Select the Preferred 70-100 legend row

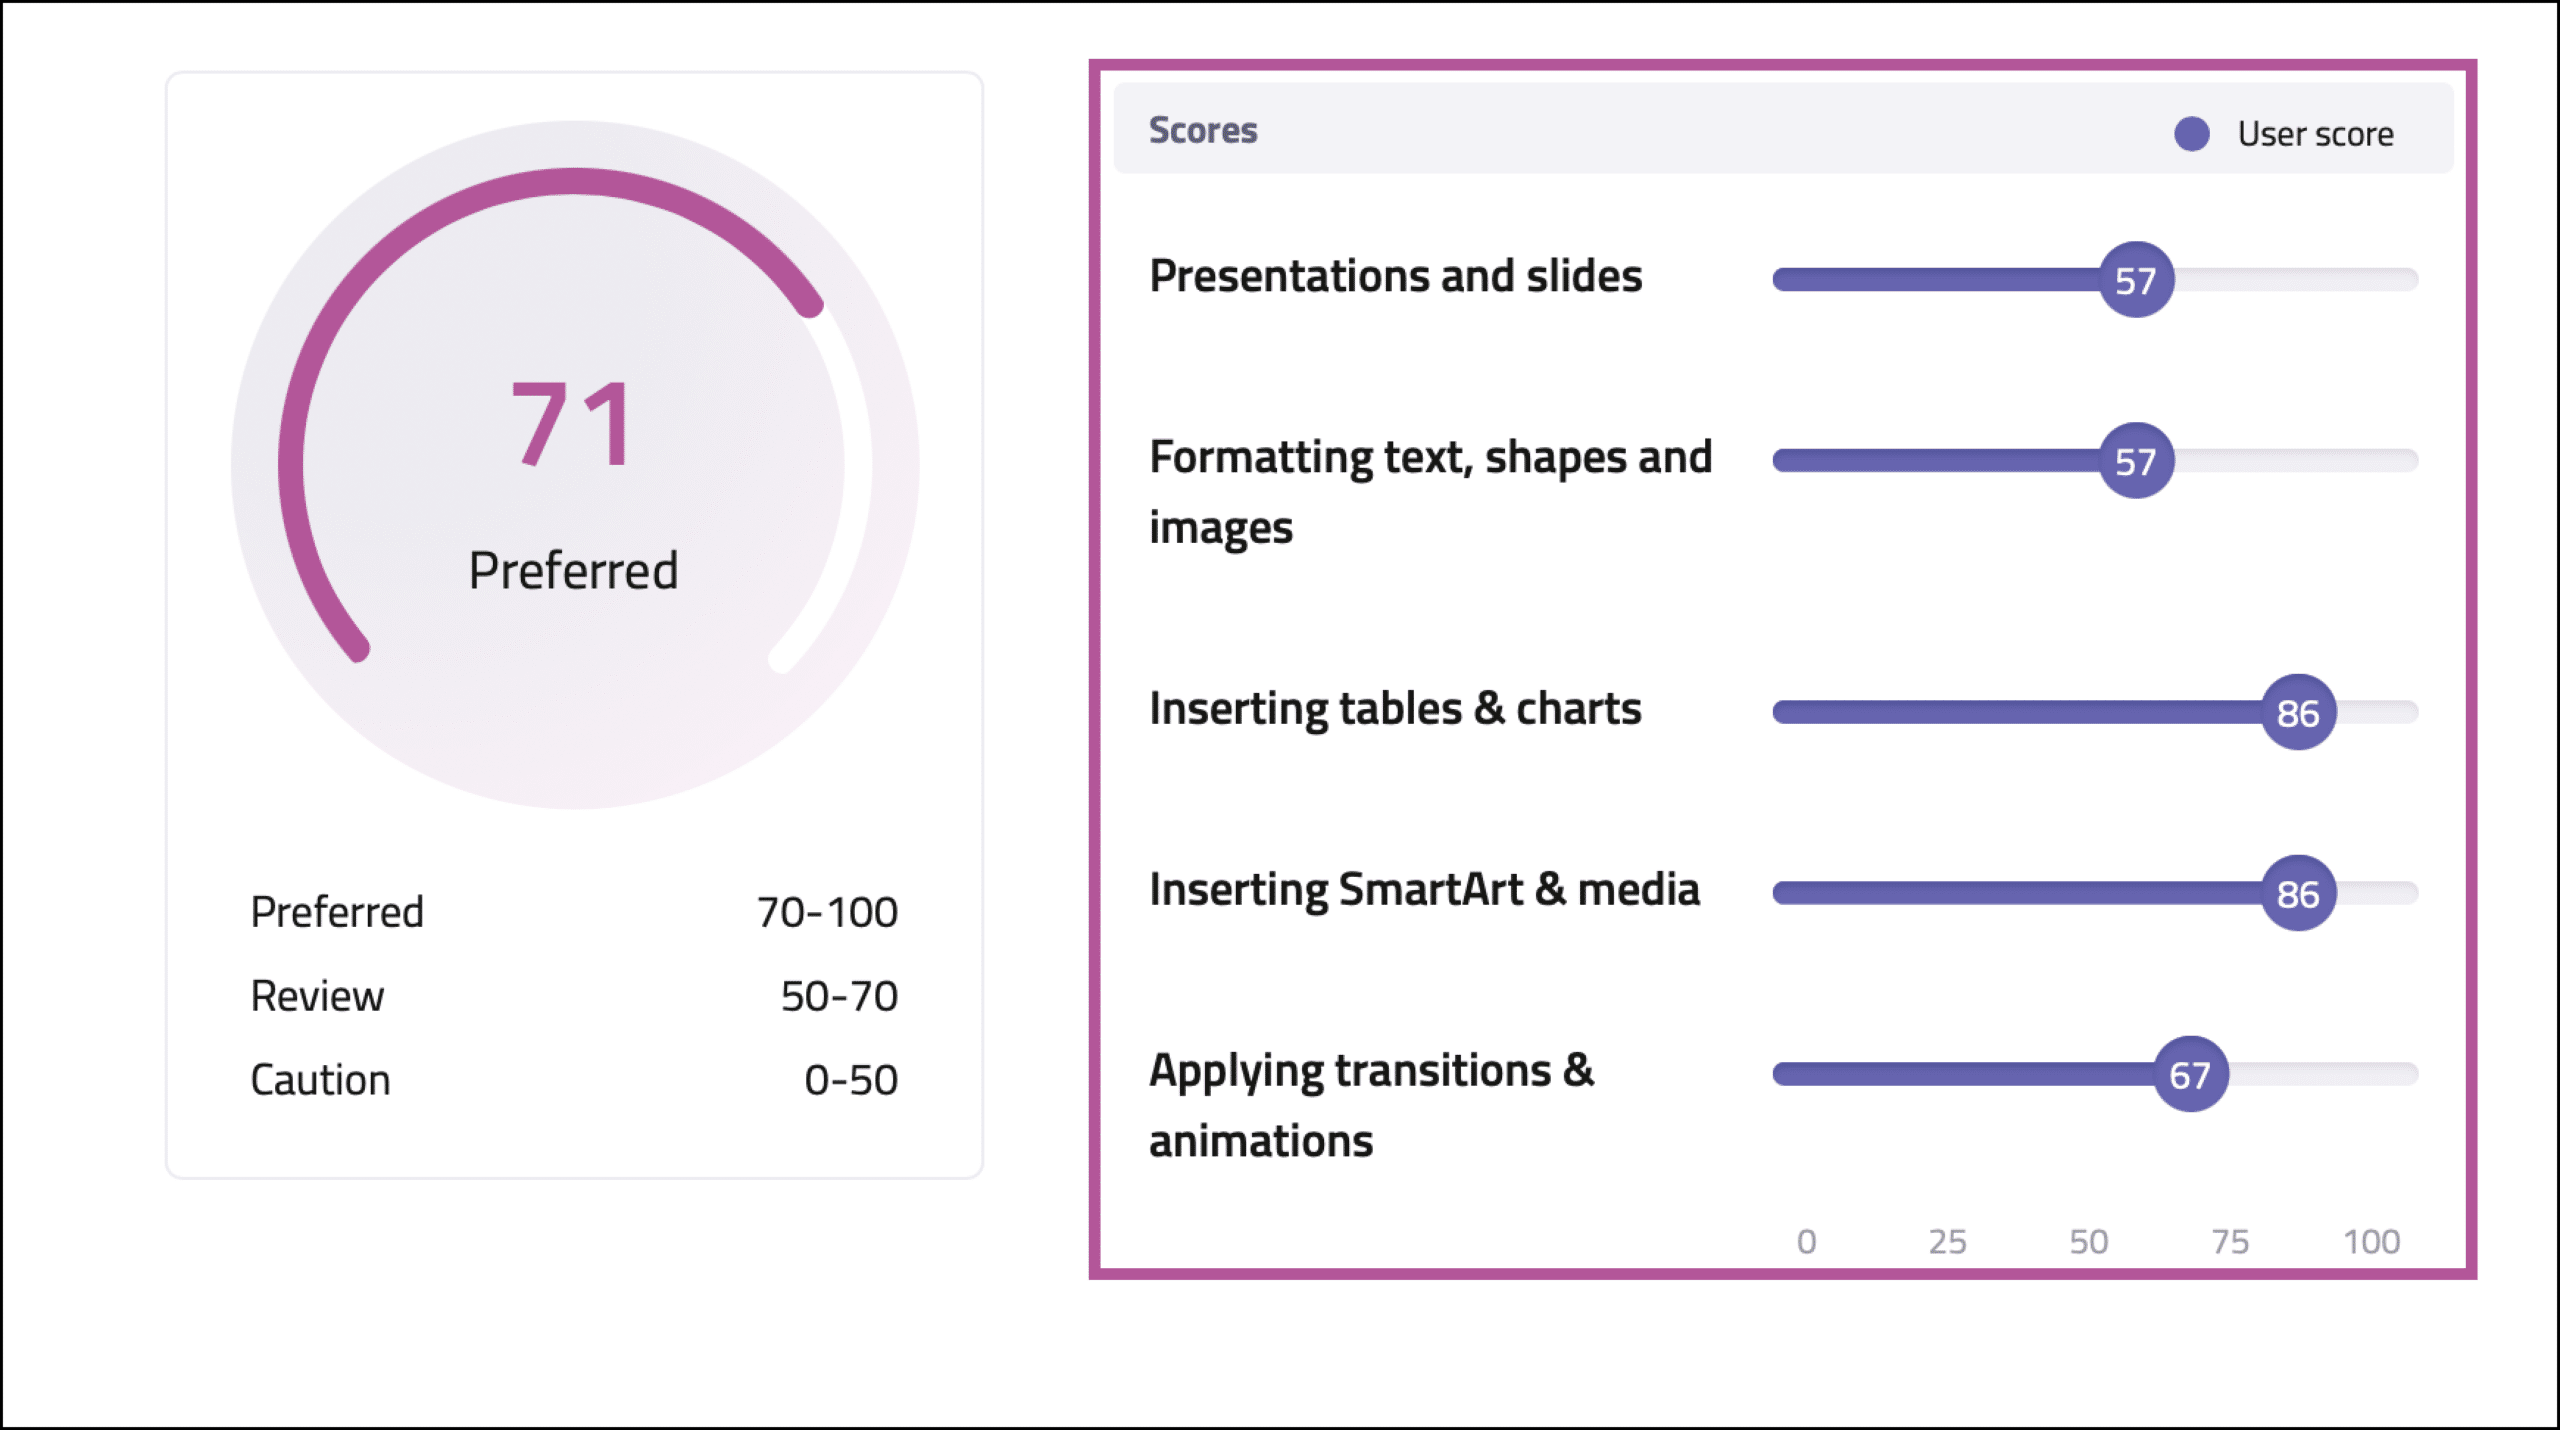coord(574,912)
